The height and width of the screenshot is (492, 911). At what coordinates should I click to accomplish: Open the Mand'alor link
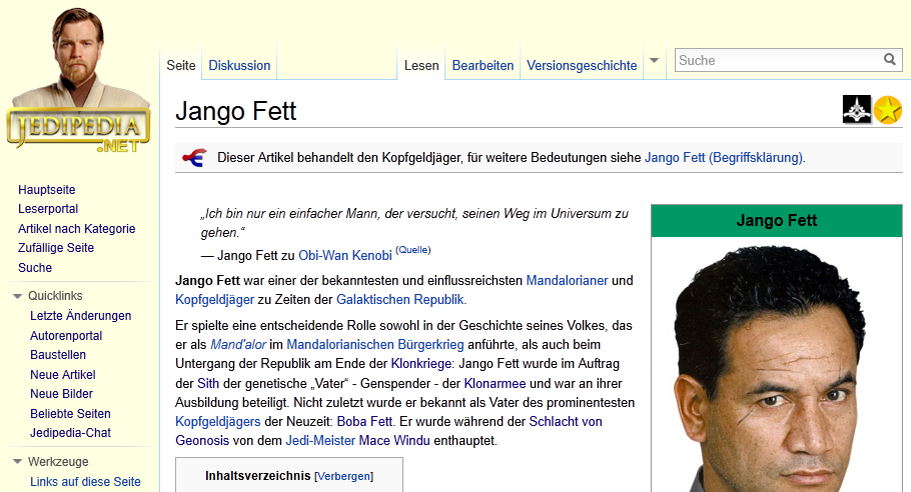click(238, 344)
